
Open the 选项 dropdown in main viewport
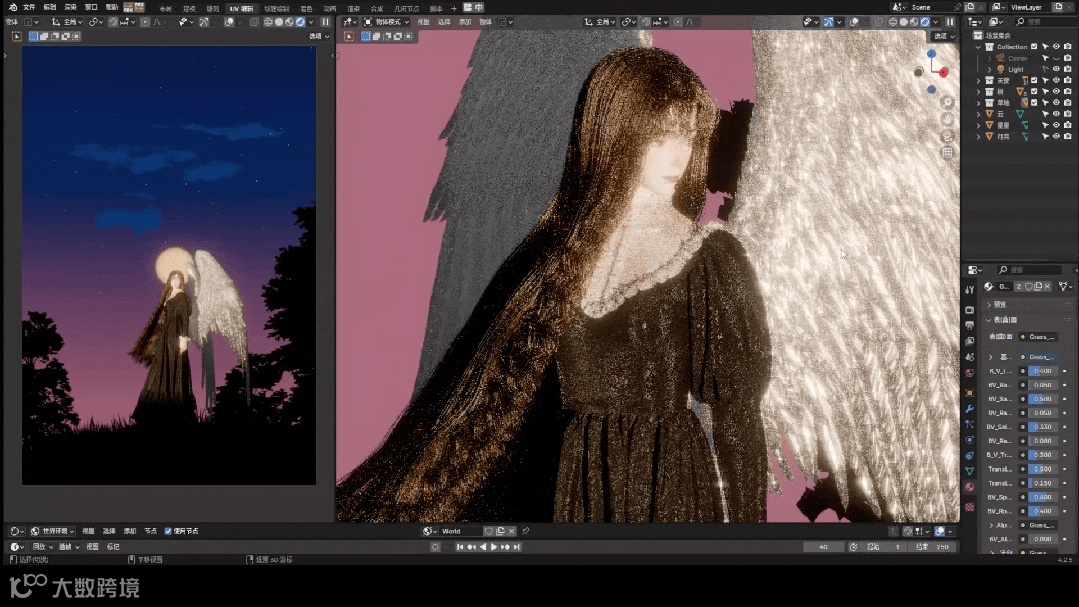tap(942, 36)
